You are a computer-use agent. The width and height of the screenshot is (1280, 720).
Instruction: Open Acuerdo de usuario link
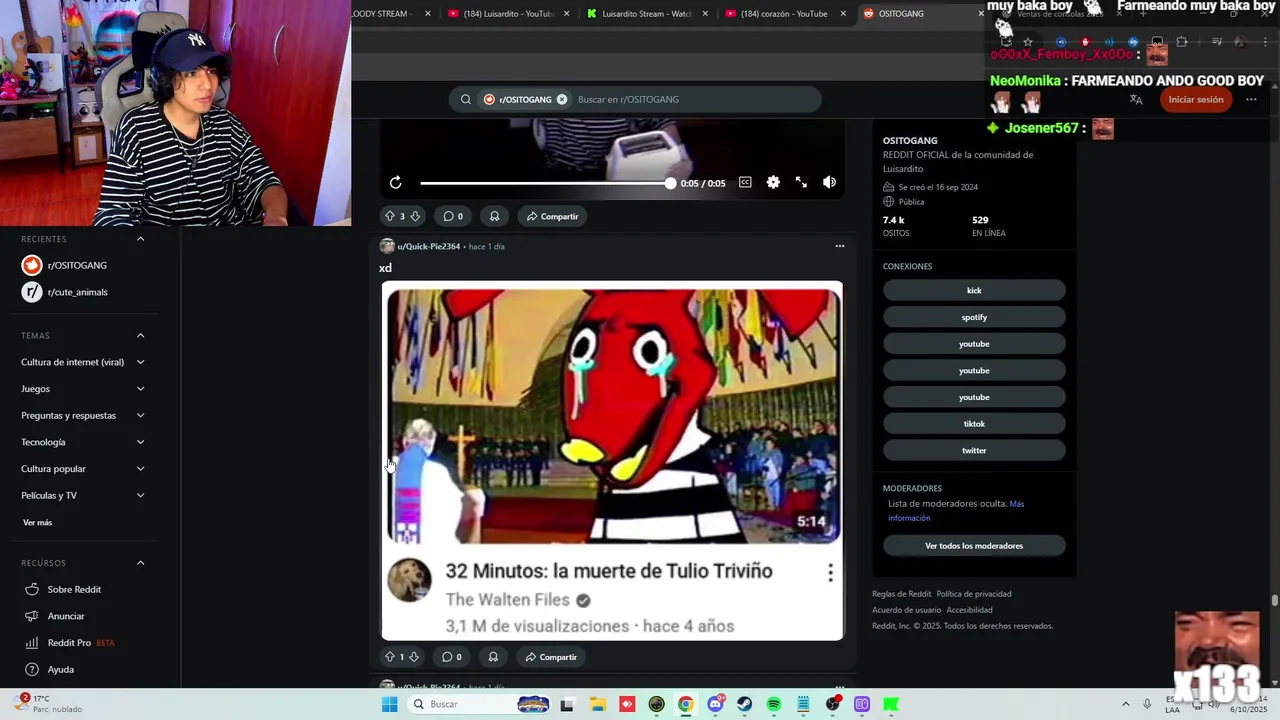[x=906, y=610]
